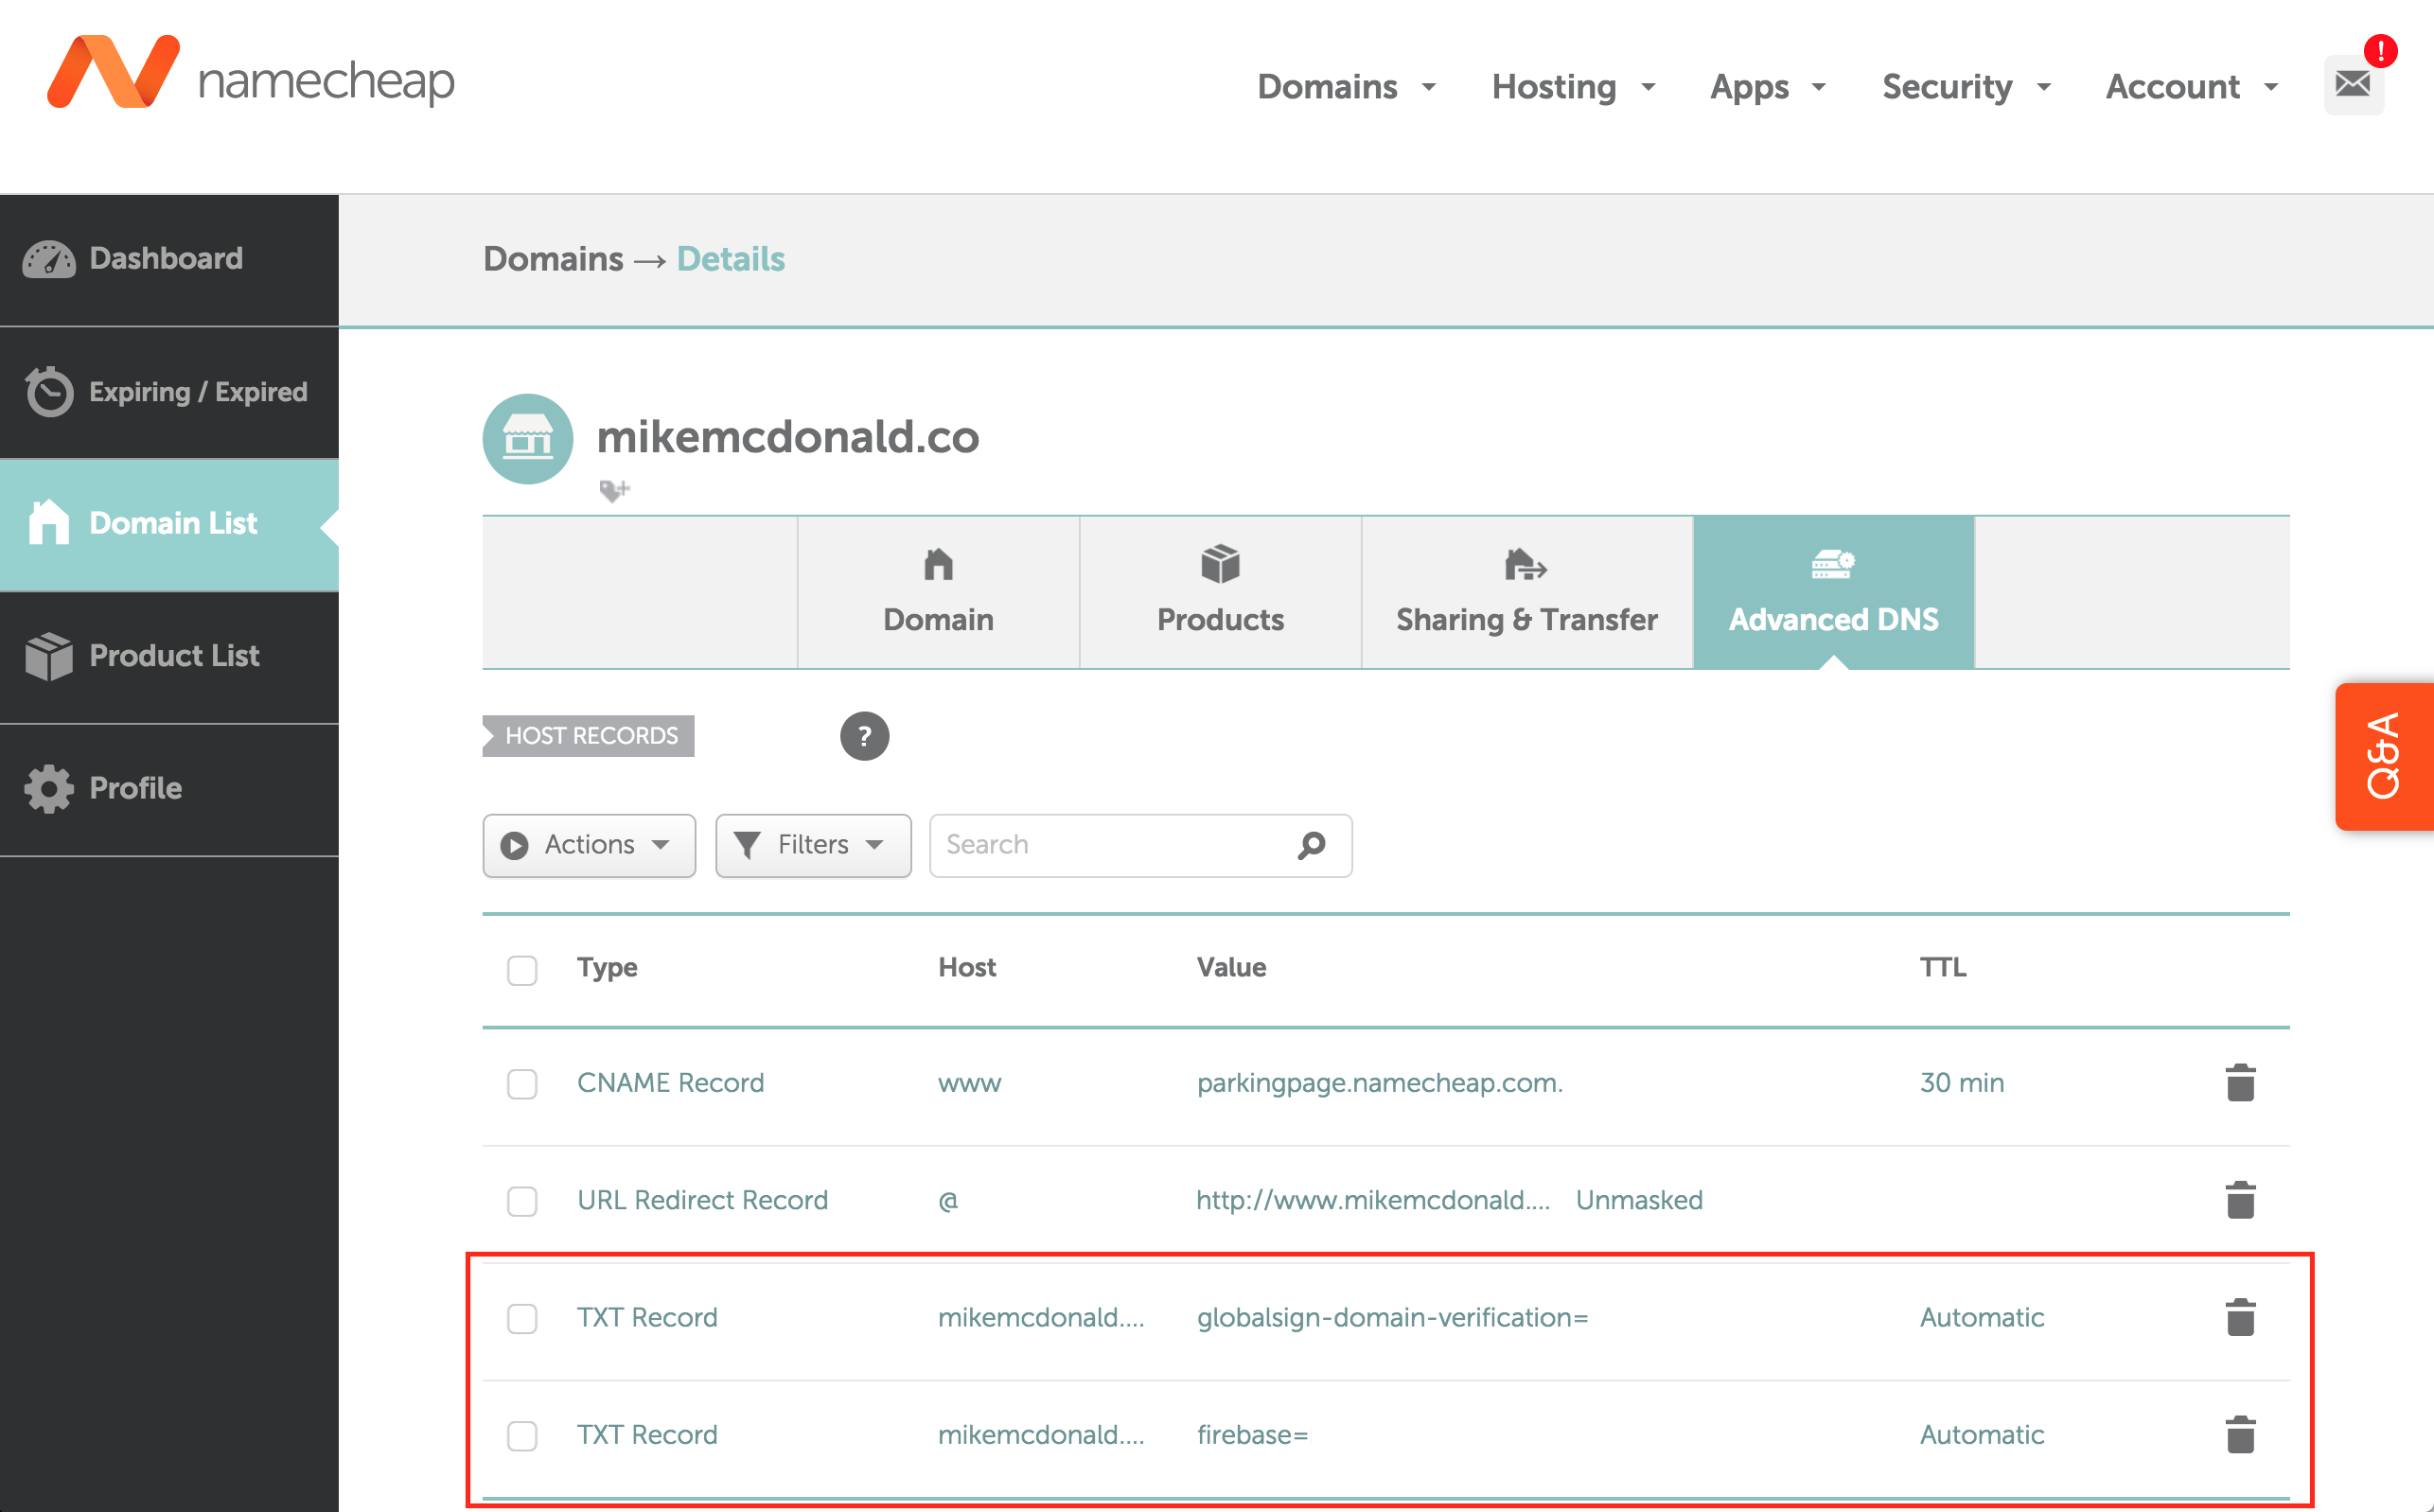Click the Domains breadcrumb link
This screenshot has width=2434, height=1512.
(x=553, y=259)
